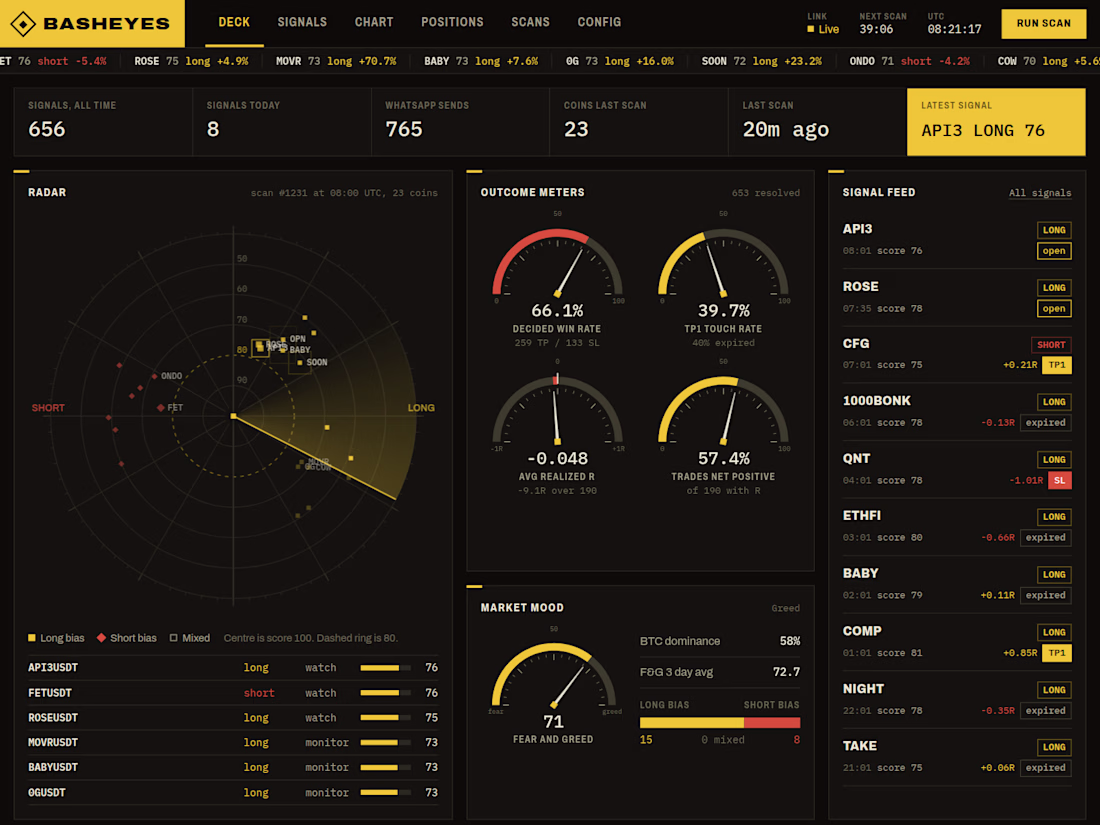Click the Signals, All Time value 656

[47, 130]
